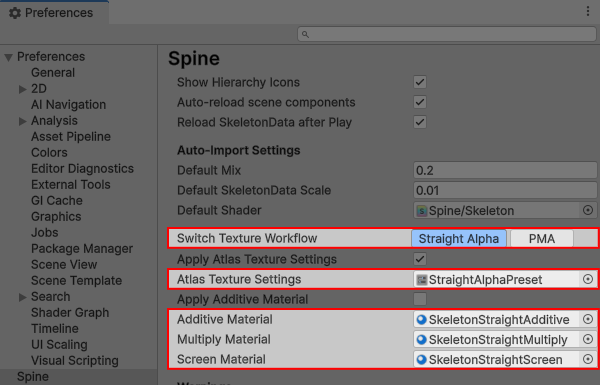Click the SkeletonStraightMultiply material icon
The width and height of the screenshot is (600, 385).
422,339
